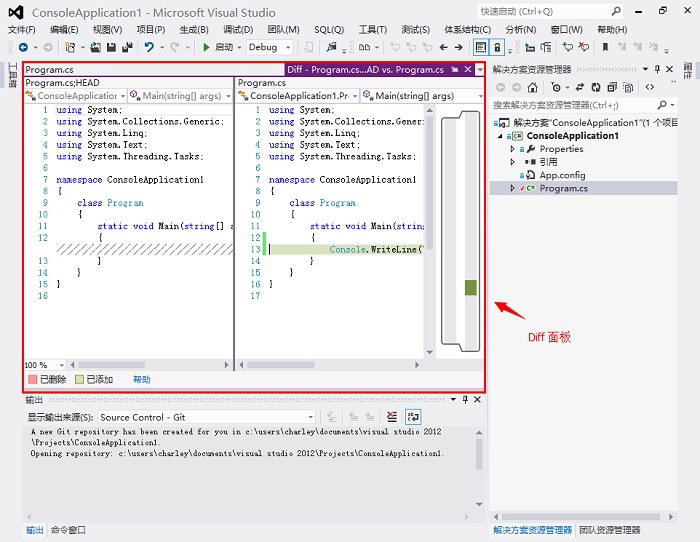Image resolution: width=700 pixels, height=542 pixels.
Task: Open the Source Control - Git output source dropdown
Action: [x=206, y=417]
